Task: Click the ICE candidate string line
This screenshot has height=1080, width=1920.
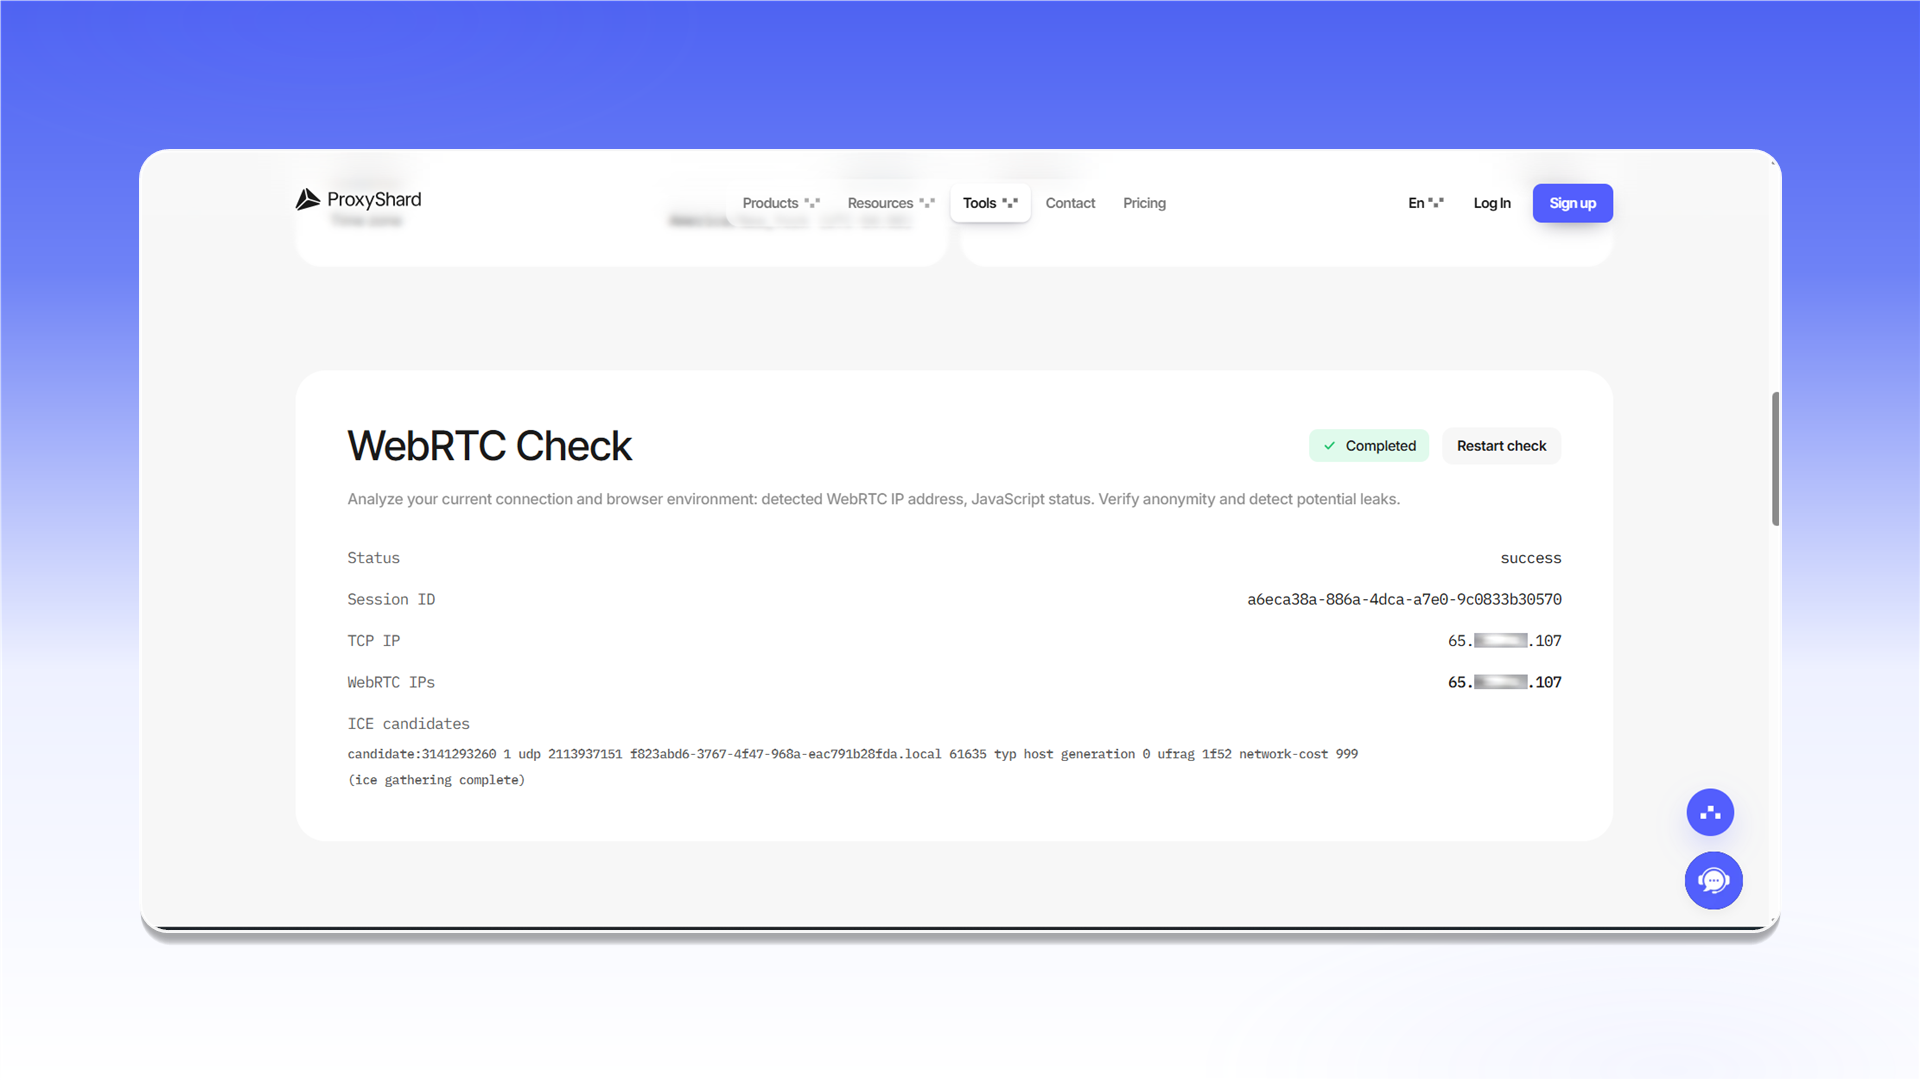Action: tap(852, 754)
